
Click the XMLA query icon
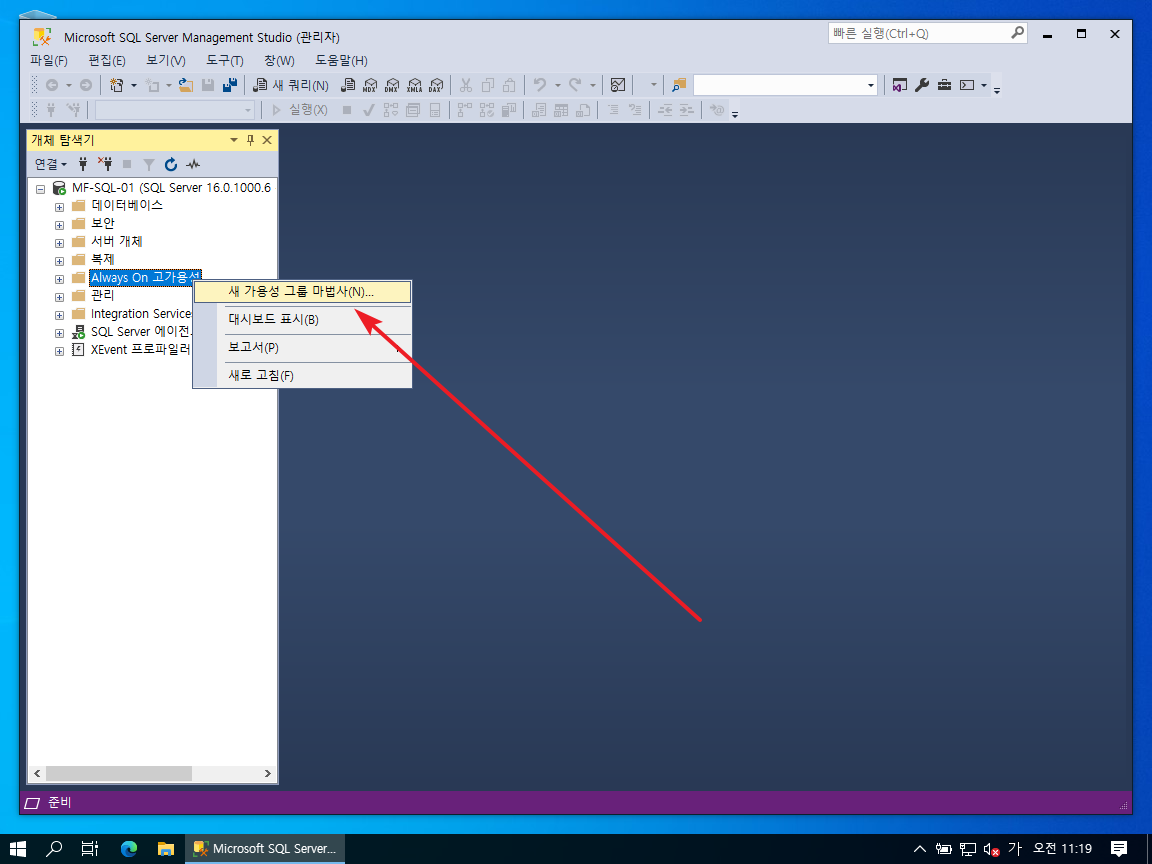414,85
